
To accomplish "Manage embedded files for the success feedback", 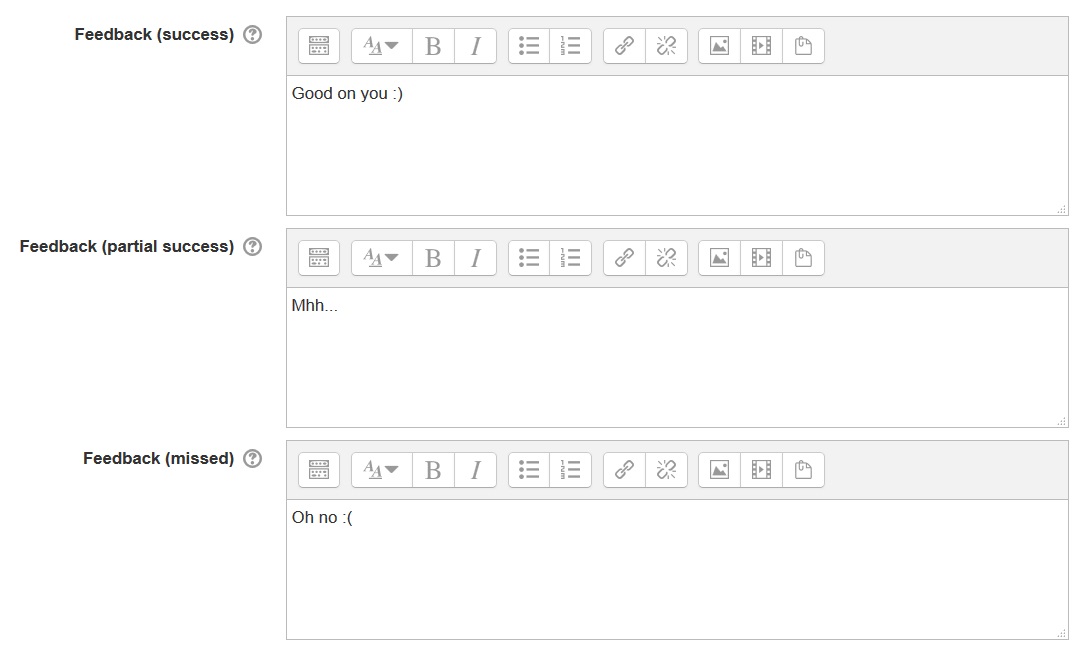I will coord(804,45).
